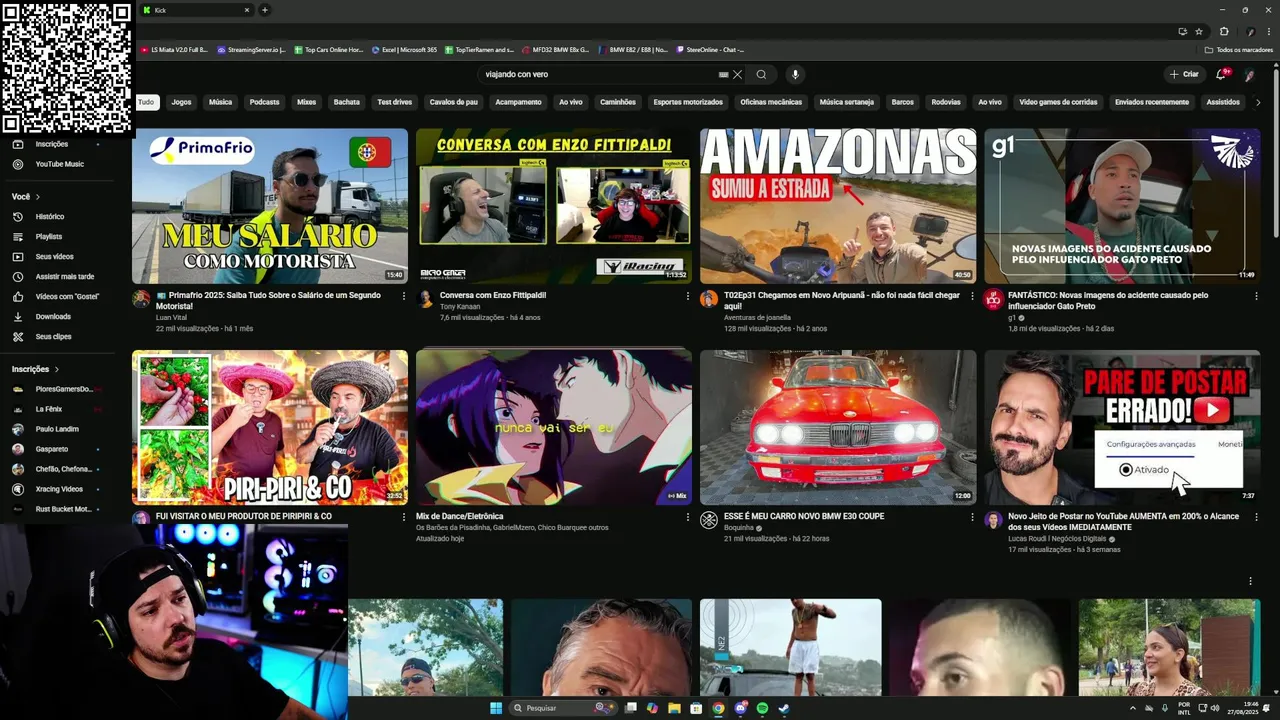Open the notifications bell

click(1220, 74)
